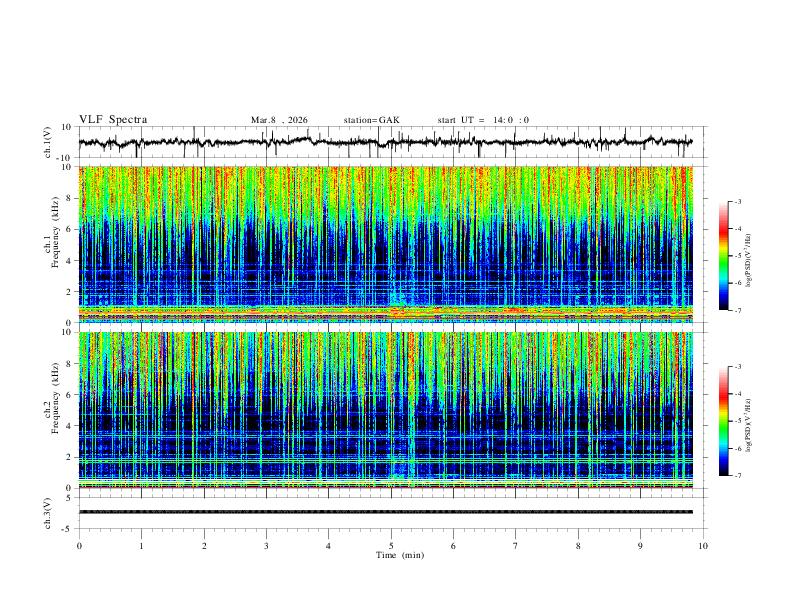Select time axis tick label 4
792x612 pixels.
pyautogui.click(x=328, y=546)
